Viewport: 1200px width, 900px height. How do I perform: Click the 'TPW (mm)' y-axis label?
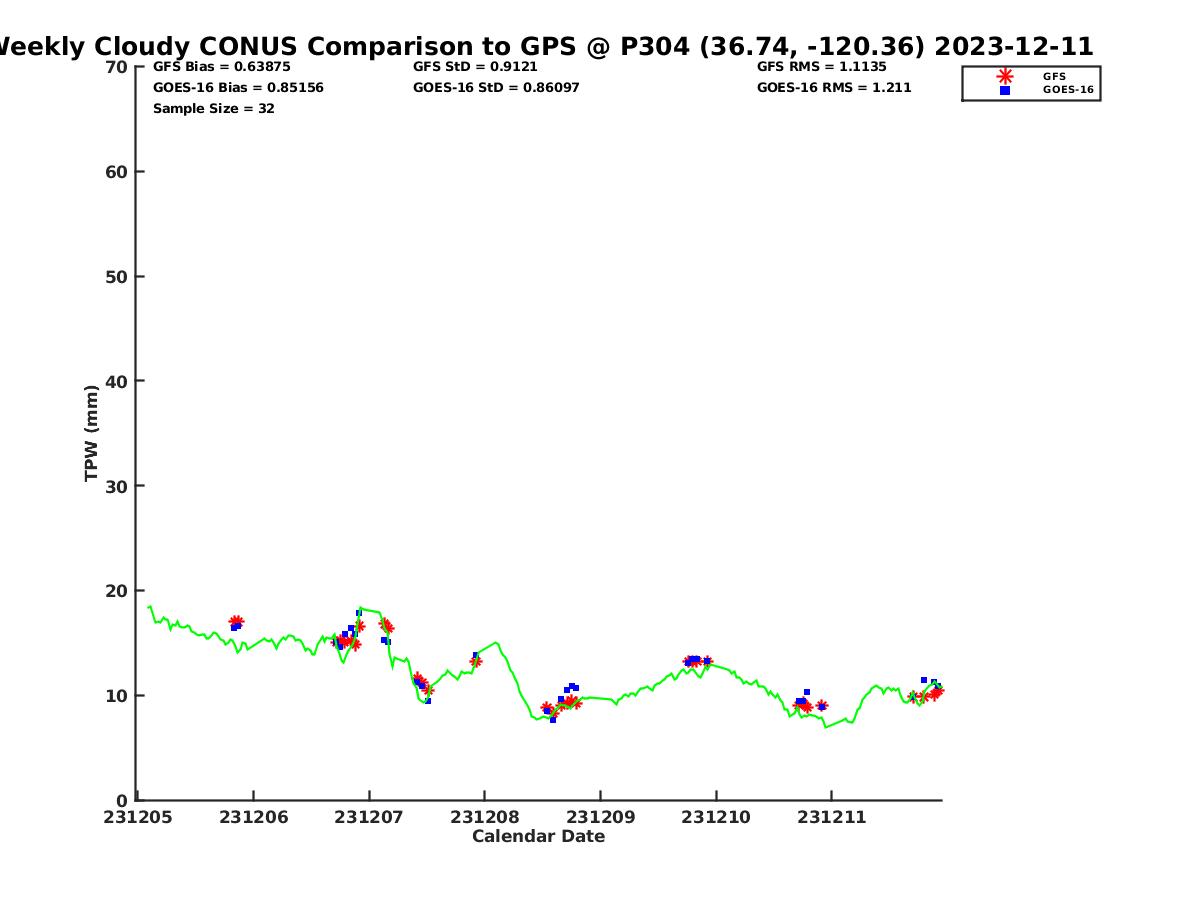[x=92, y=433]
